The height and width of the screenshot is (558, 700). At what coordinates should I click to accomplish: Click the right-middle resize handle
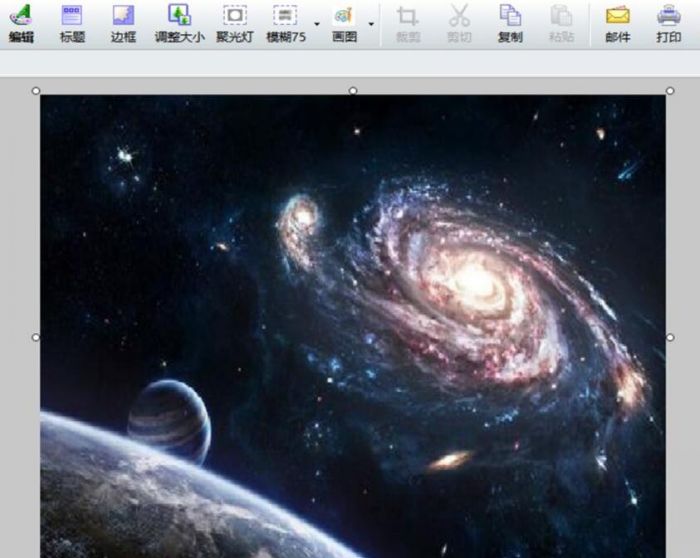[x=670, y=337]
